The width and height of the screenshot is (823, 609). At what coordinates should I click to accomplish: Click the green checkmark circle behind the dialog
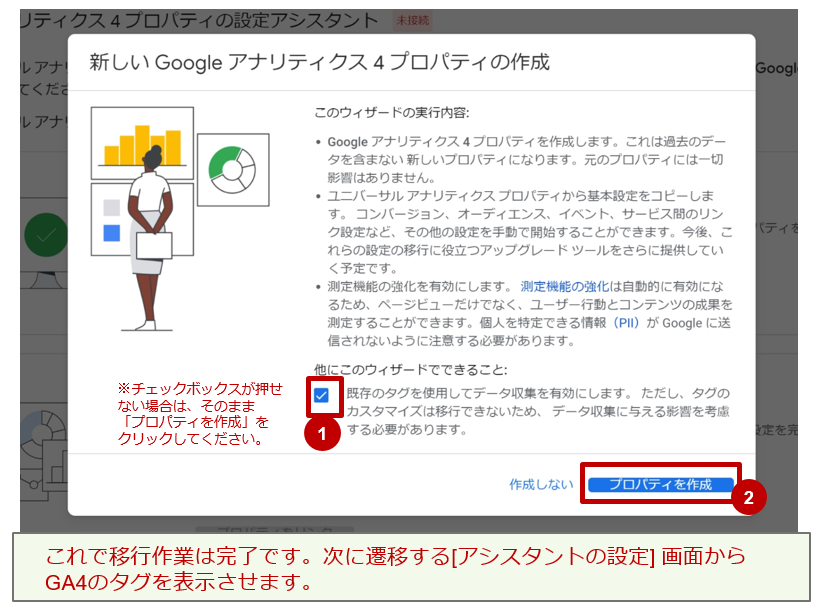coord(44,237)
